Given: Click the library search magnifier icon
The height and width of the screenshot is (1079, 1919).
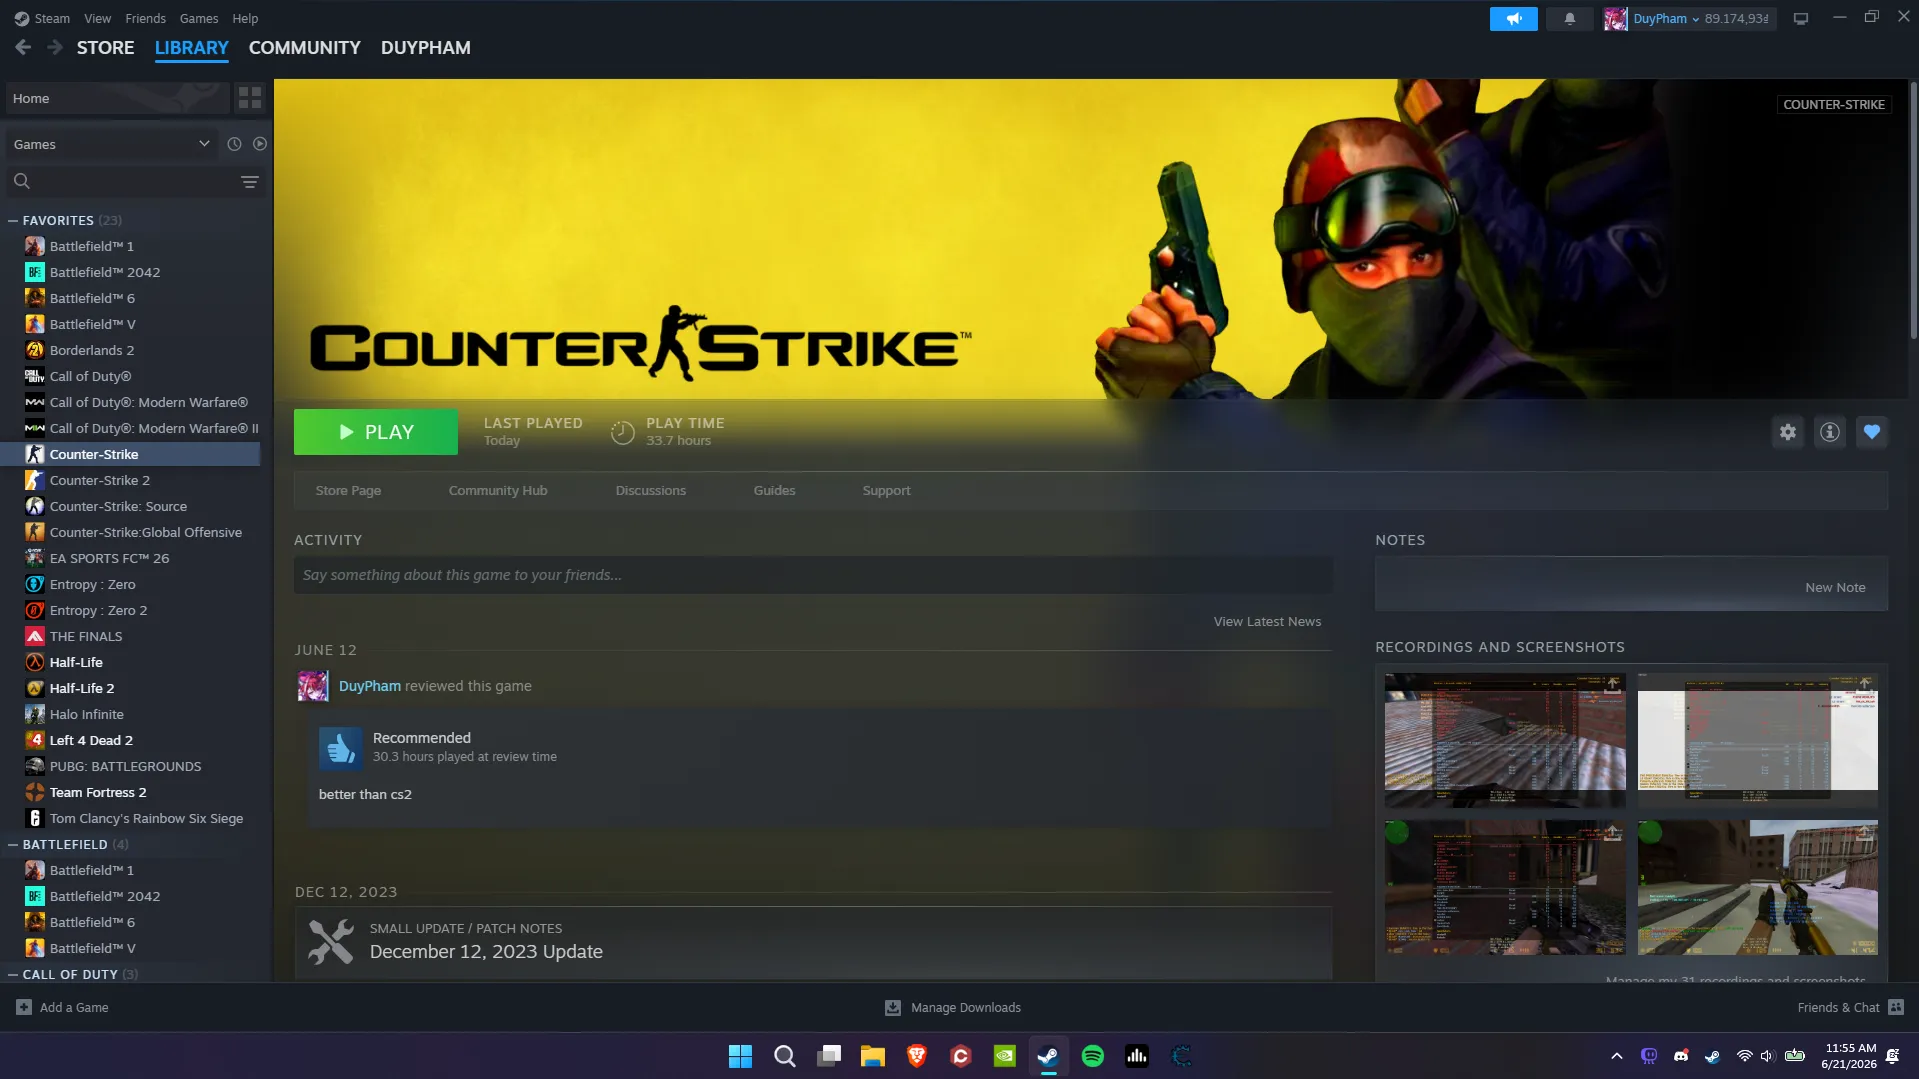Looking at the screenshot, I should point(22,181).
